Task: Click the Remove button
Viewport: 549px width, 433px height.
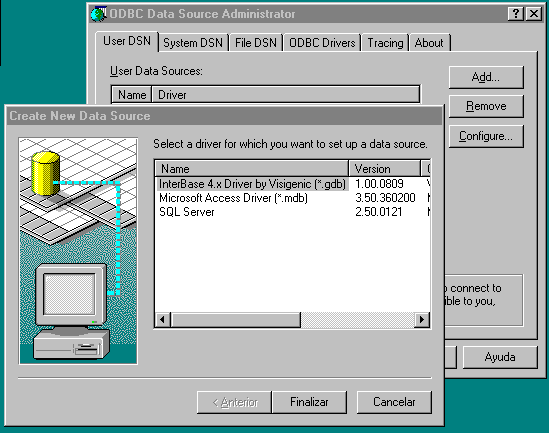Action: click(x=486, y=106)
